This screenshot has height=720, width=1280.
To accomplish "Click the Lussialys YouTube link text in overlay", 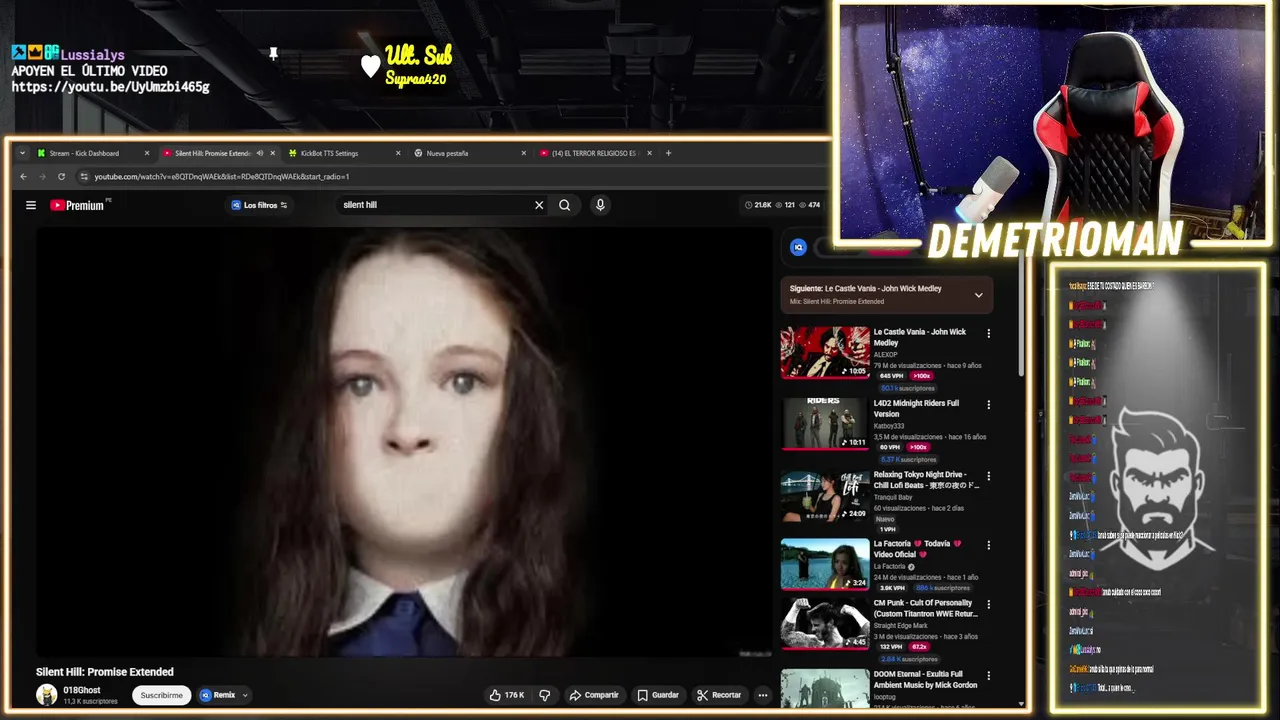I will 110,87.
